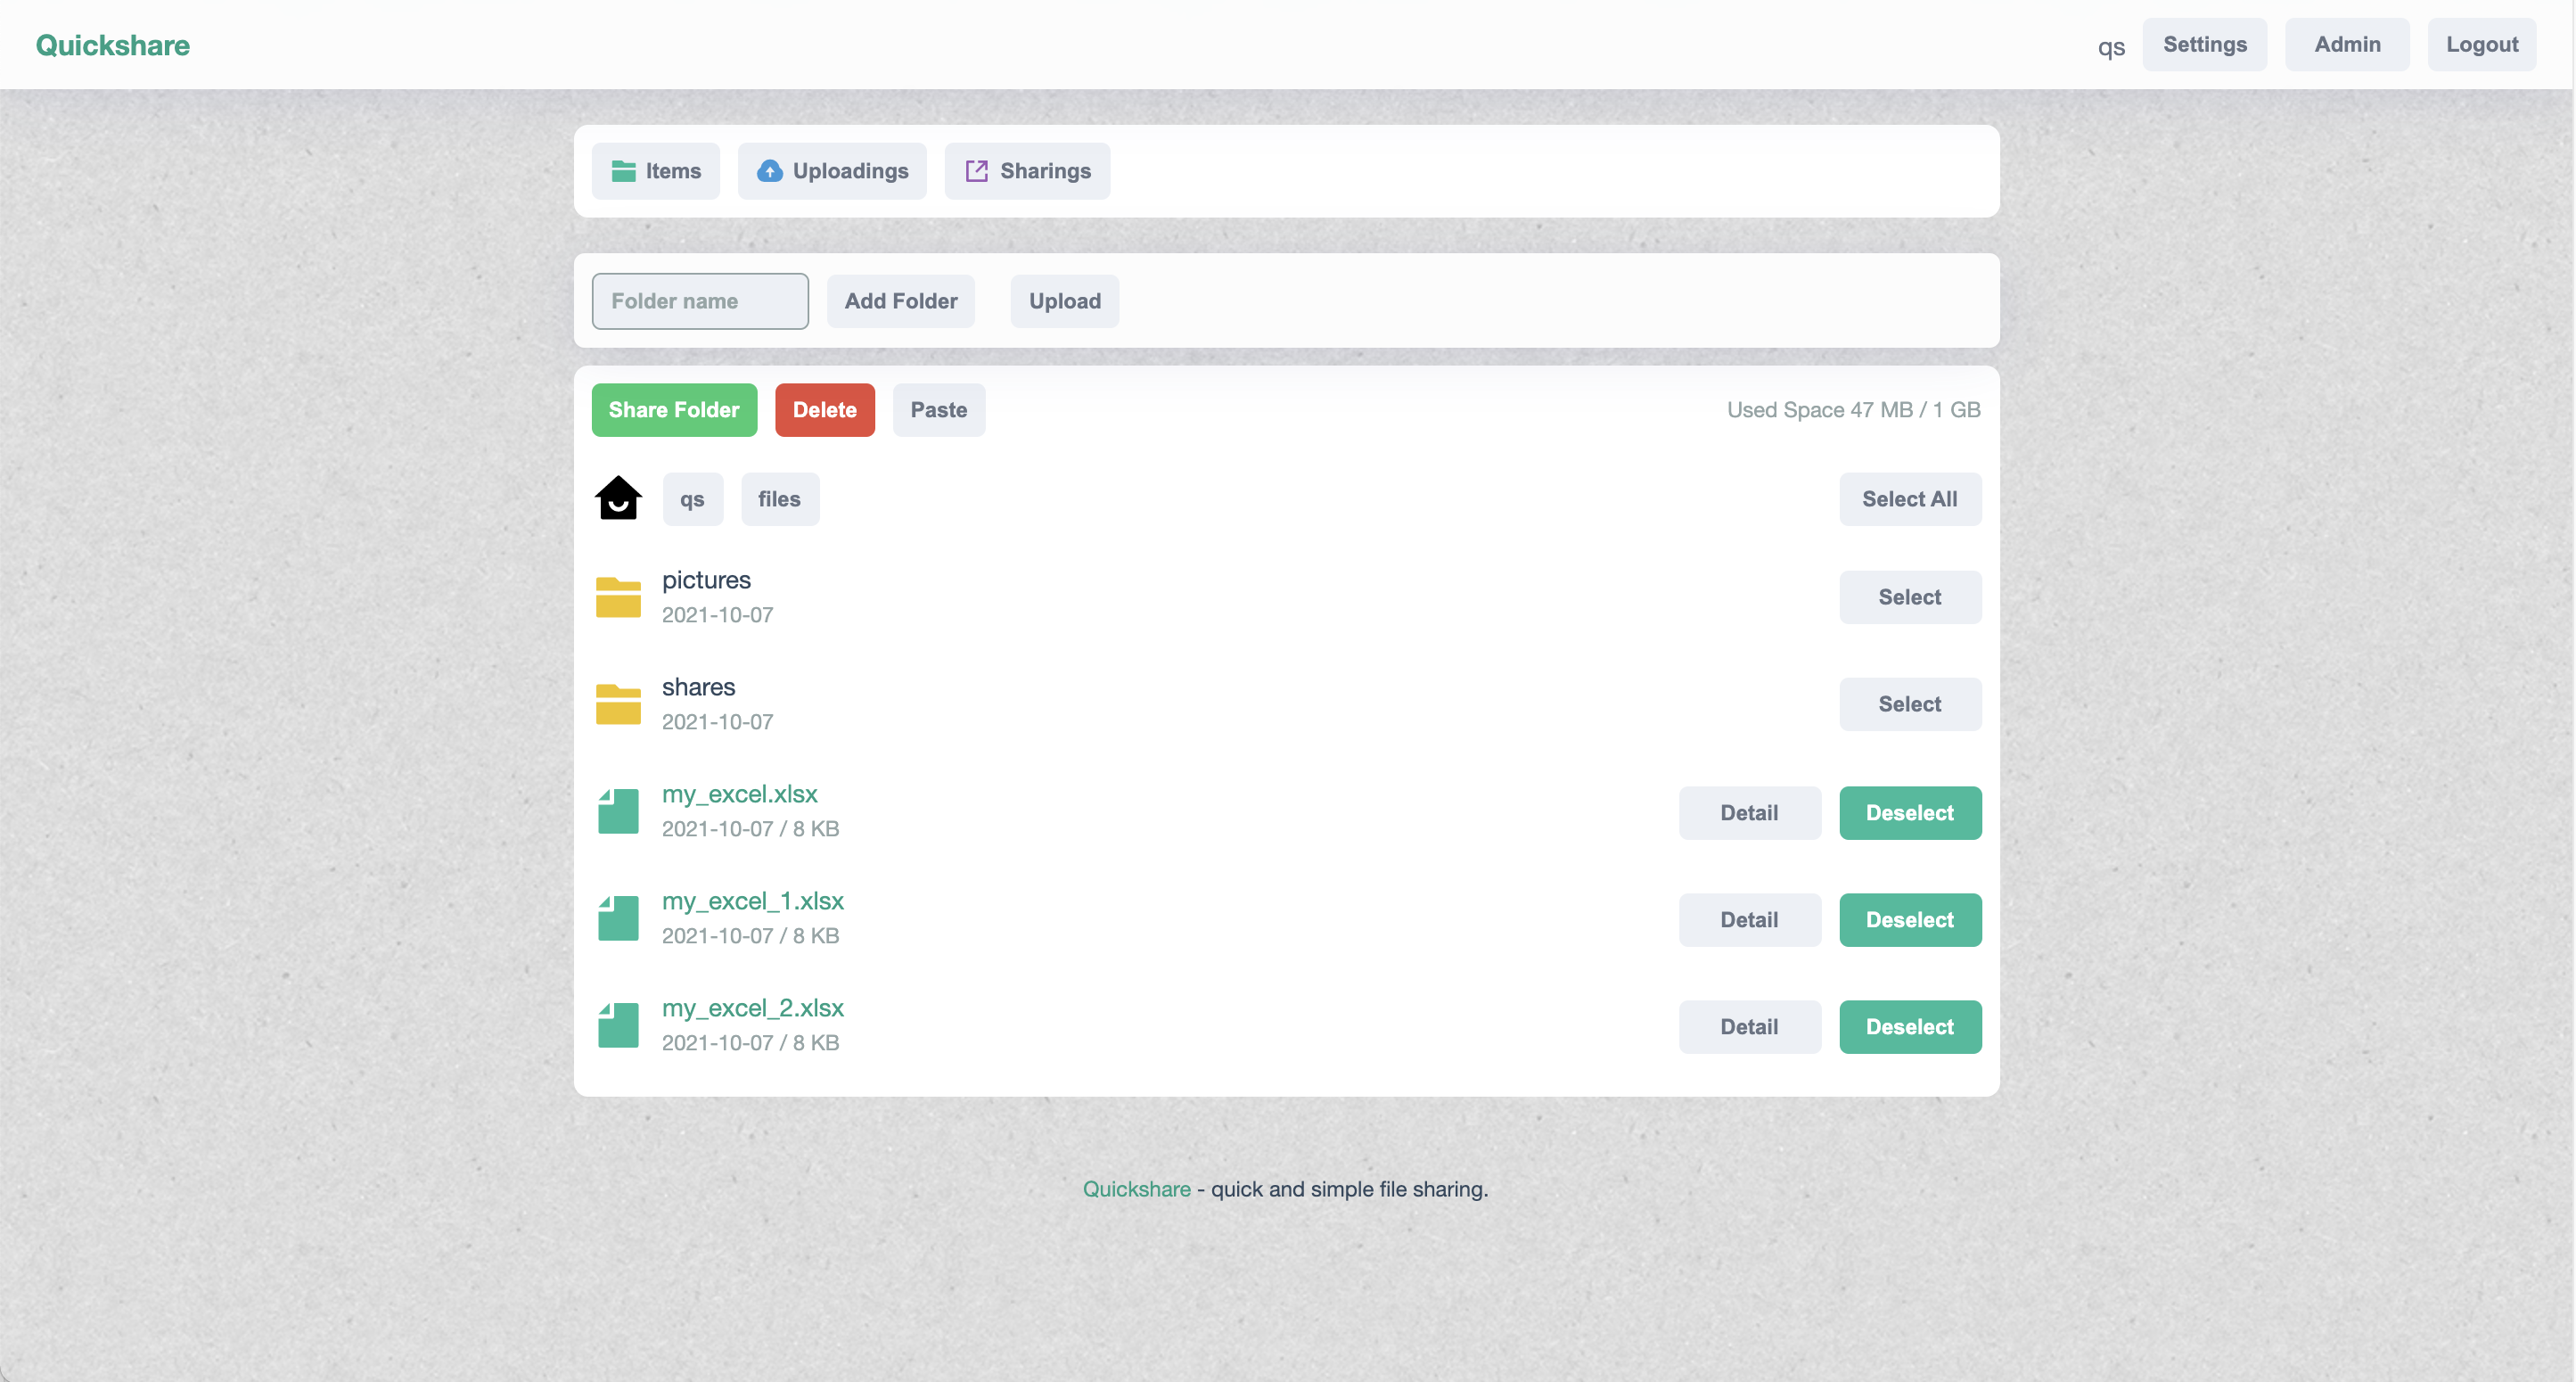
Task: Click the pictures folder icon
Action: [618, 597]
